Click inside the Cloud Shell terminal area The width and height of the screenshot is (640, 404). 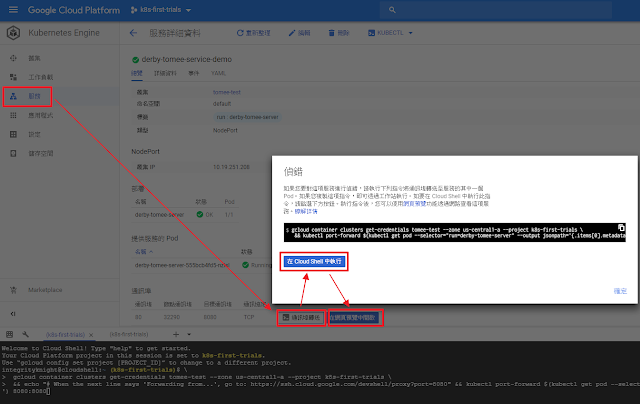(x=320, y=372)
